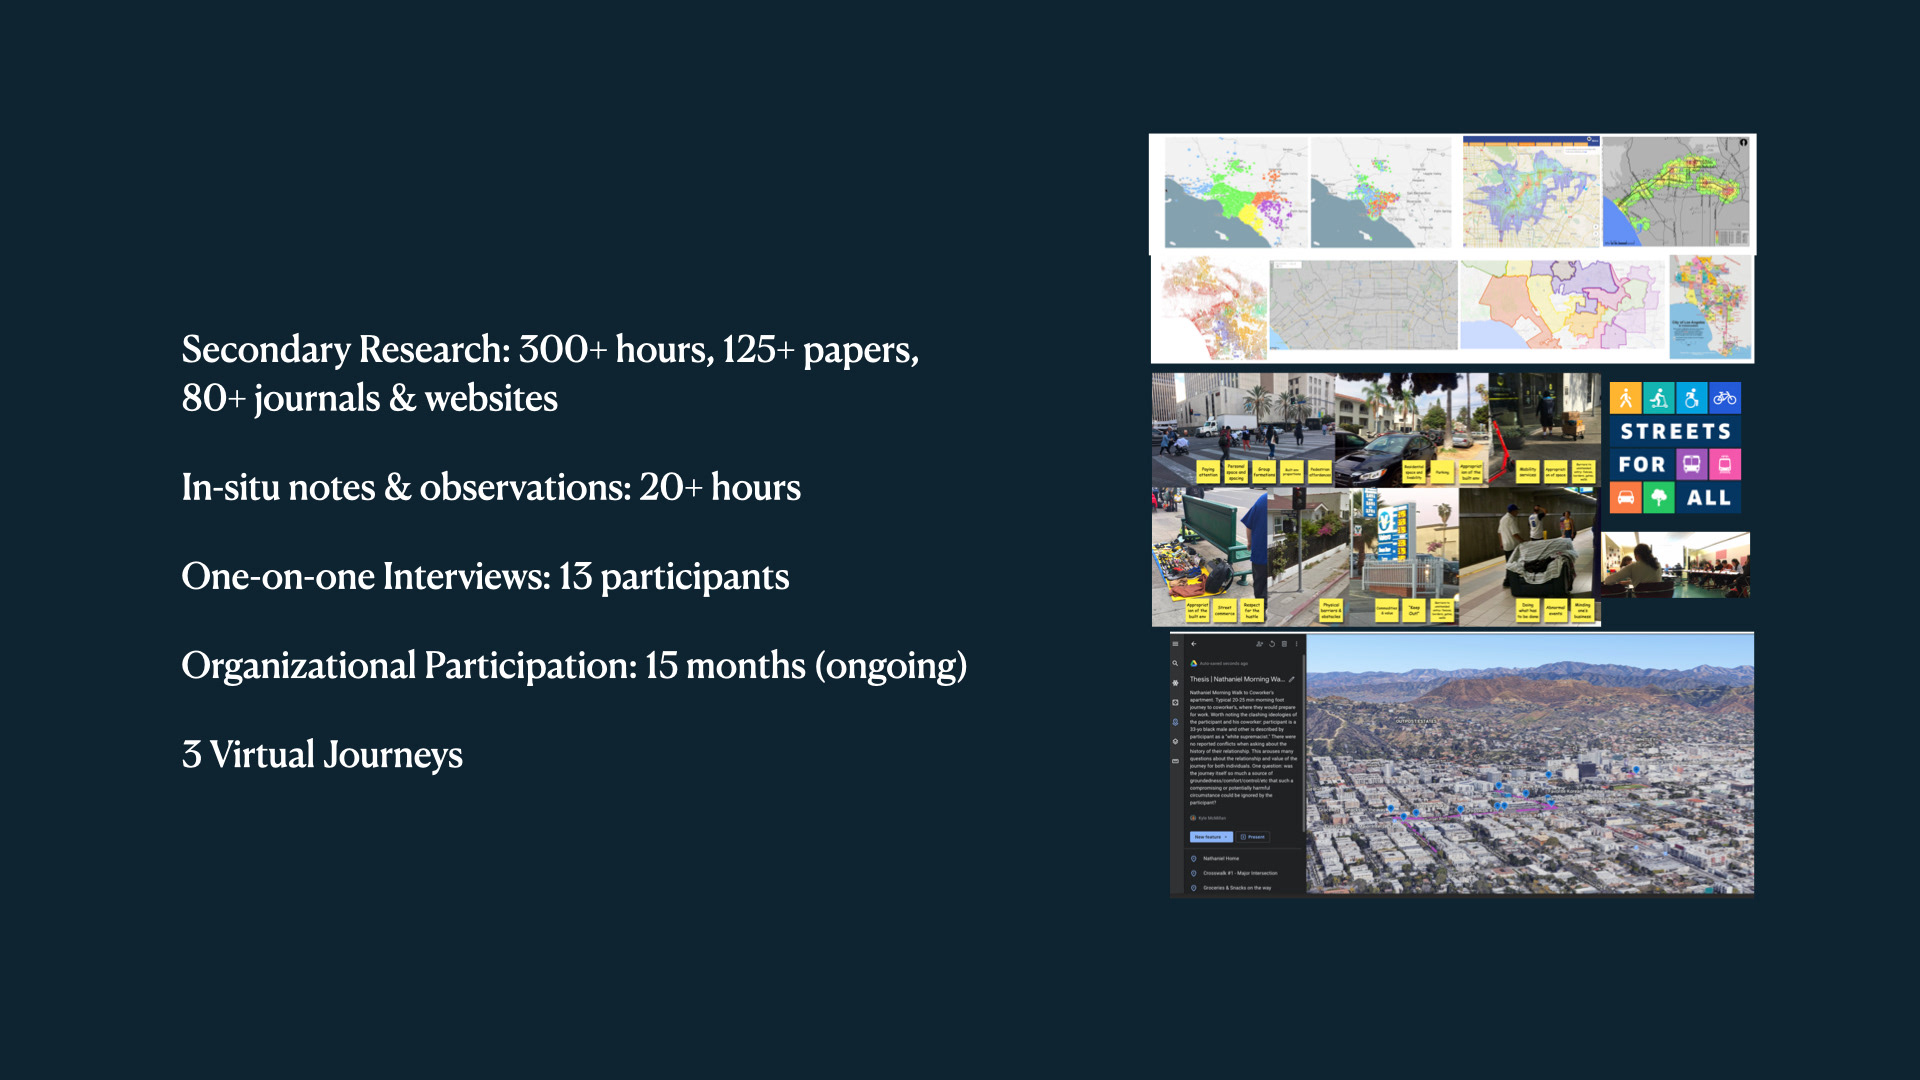
Task: Select the Nathaniel Home place item
Action: click(x=1220, y=858)
